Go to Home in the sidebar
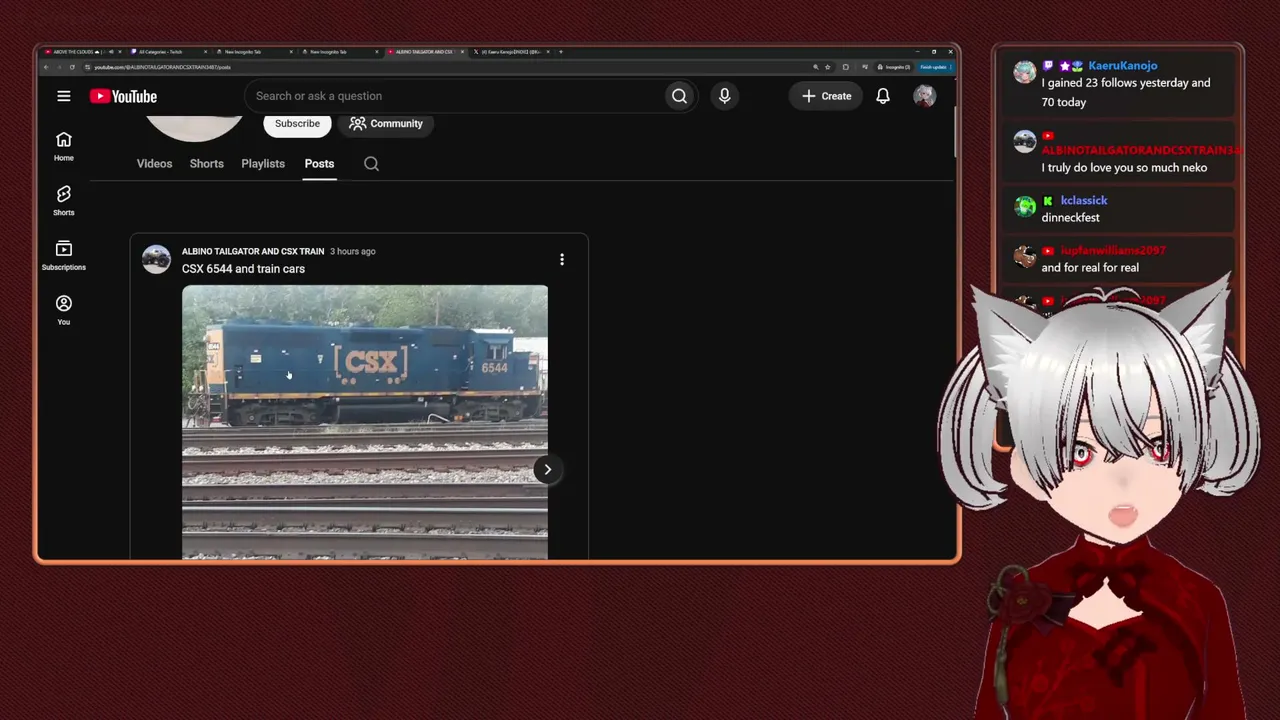1280x720 pixels. [64, 146]
